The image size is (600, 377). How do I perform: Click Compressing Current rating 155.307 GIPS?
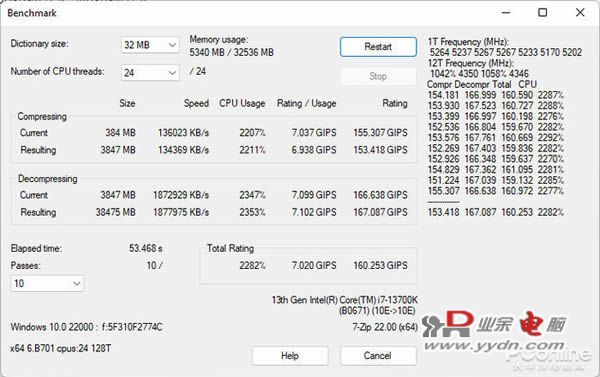(x=380, y=133)
